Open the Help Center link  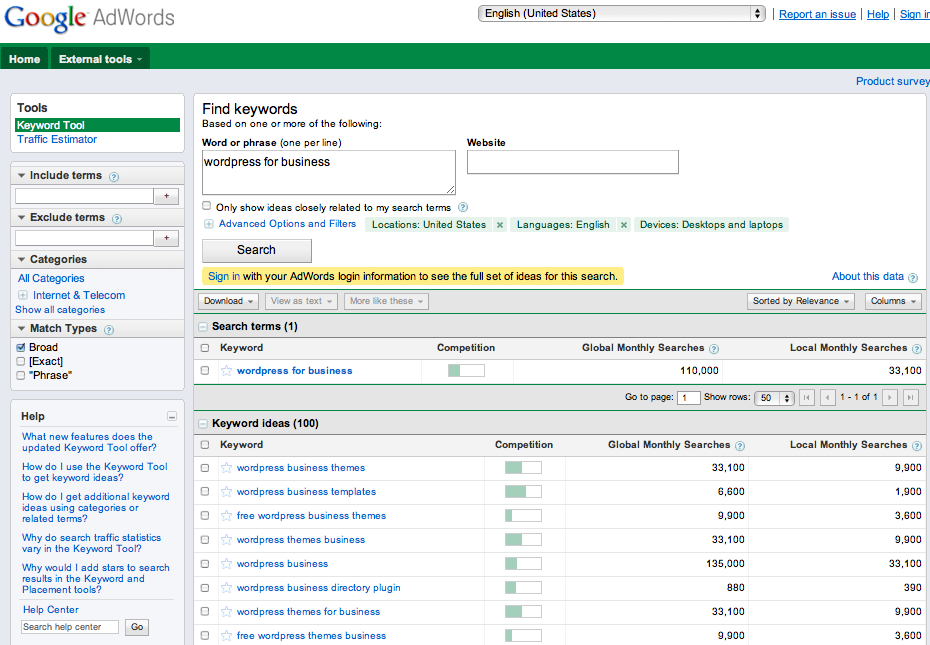click(50, 609)
